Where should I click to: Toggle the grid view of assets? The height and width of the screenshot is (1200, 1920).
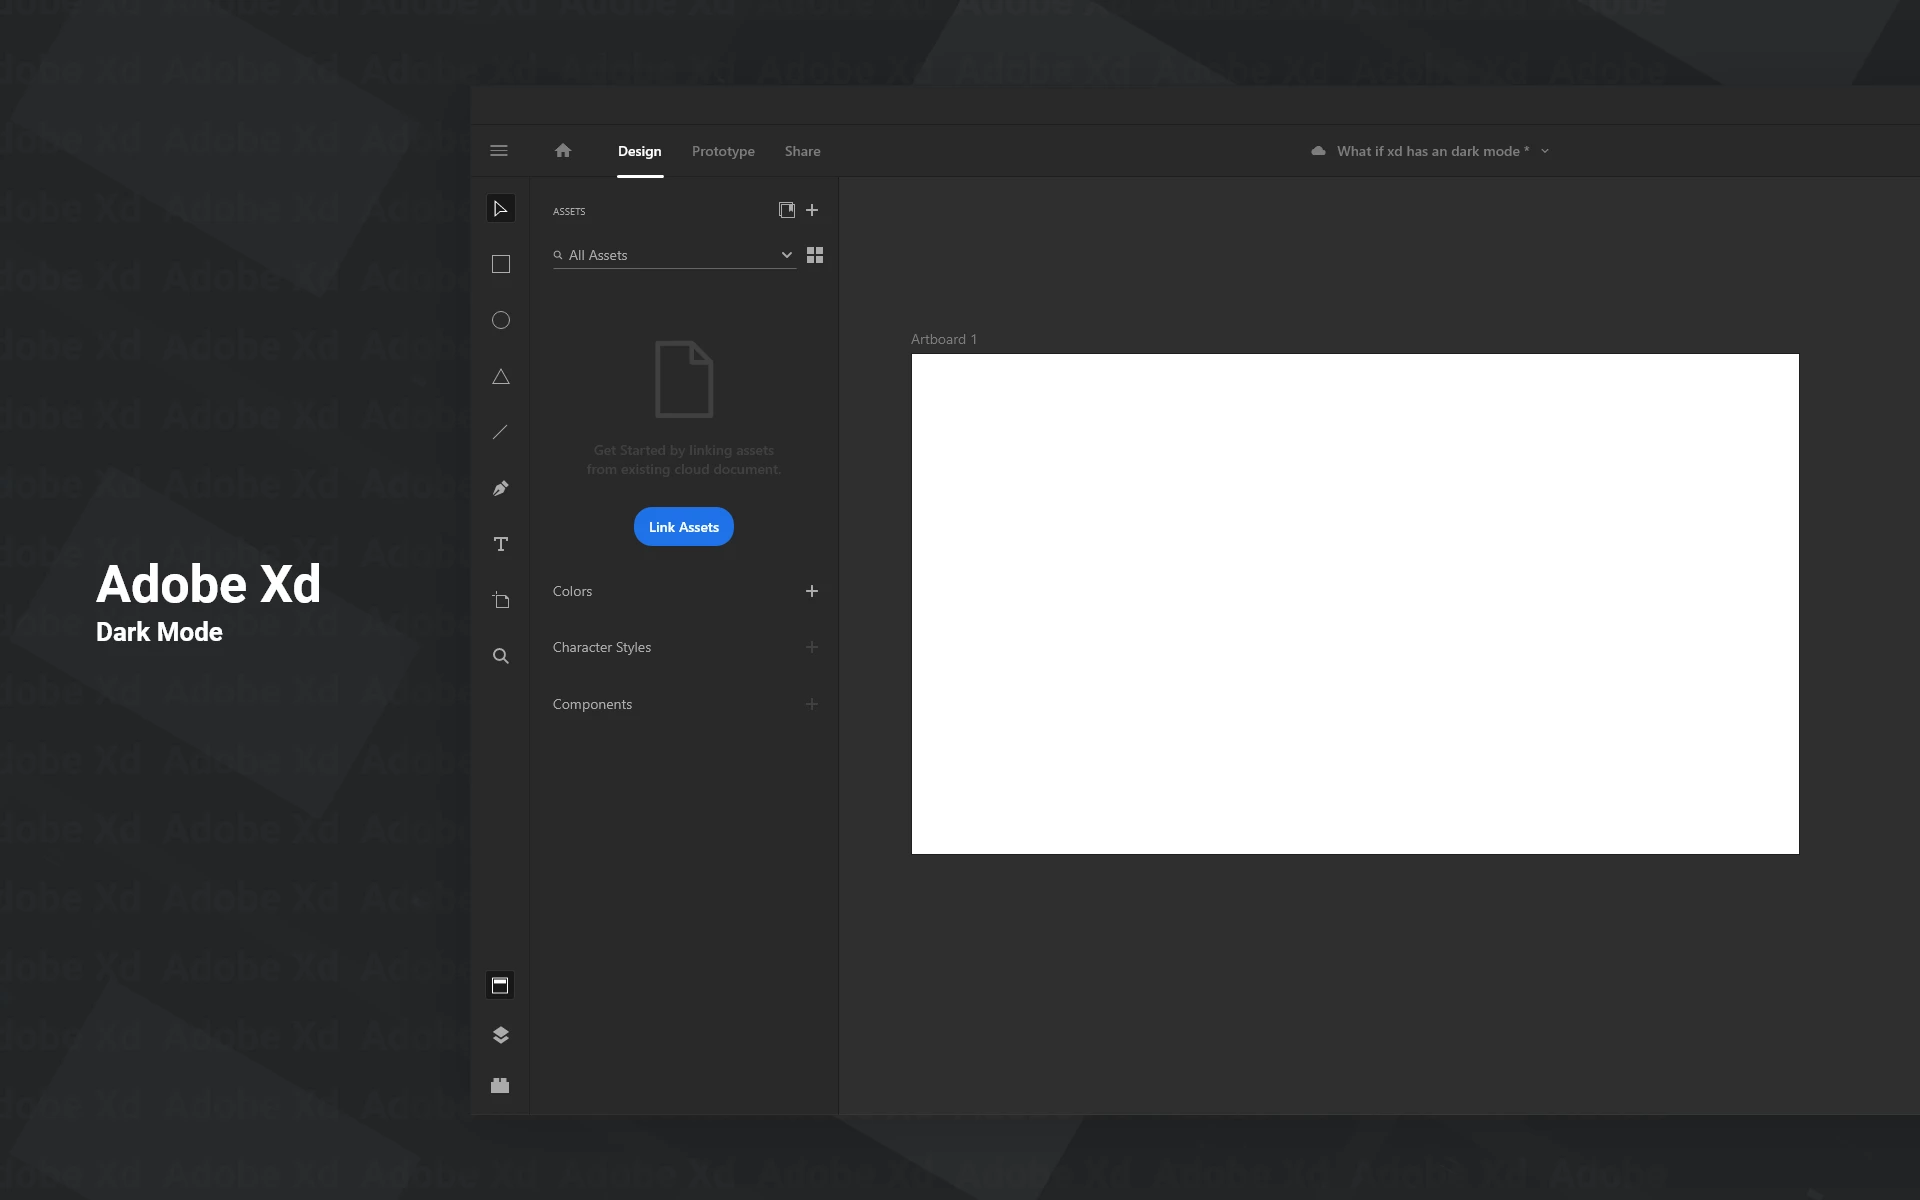click(815, 255)
